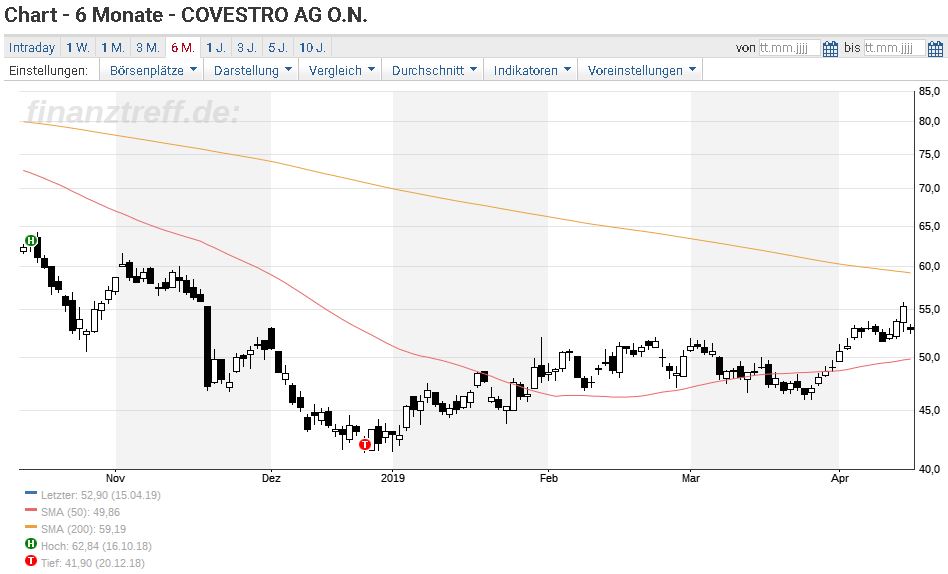Screen dimensions: 948x574
Task: Expand the Vergleich dropdown
Action: tap(341, 70)
